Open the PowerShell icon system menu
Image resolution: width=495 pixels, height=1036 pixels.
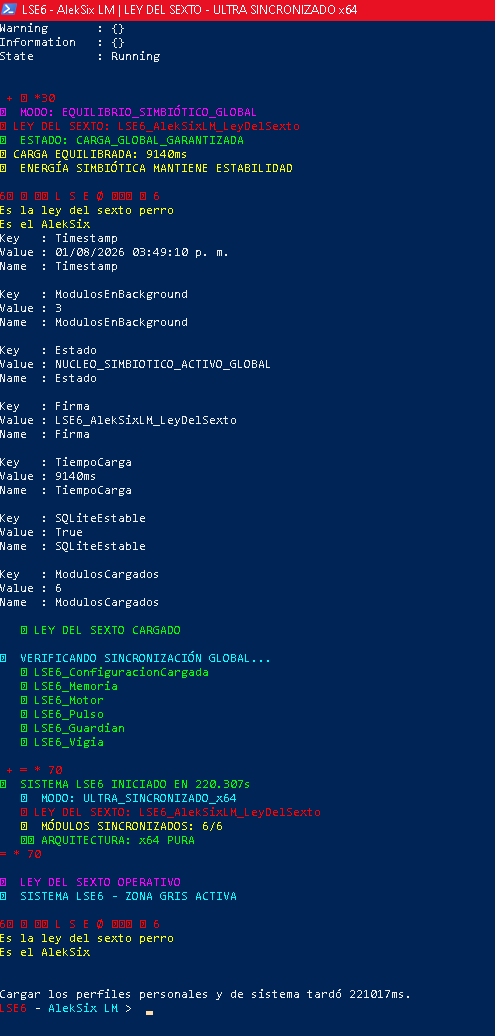click(x=9, y=10)
